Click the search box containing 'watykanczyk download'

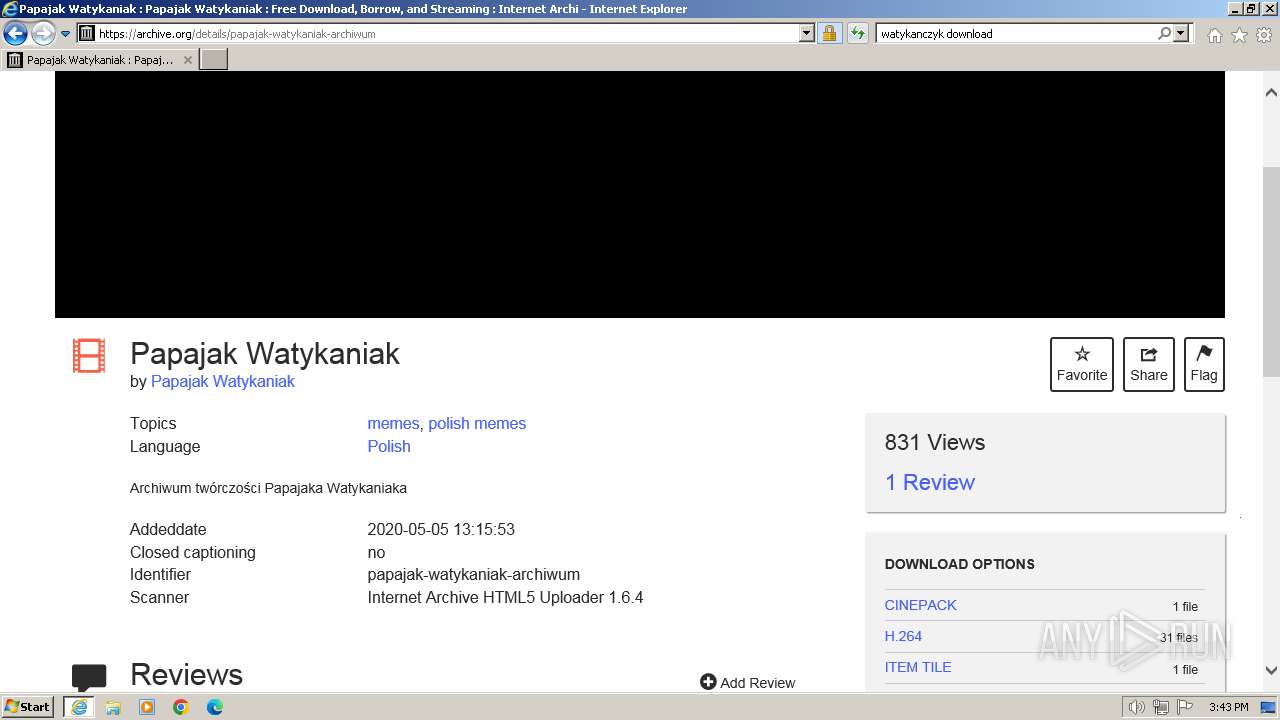(1015, 33)
